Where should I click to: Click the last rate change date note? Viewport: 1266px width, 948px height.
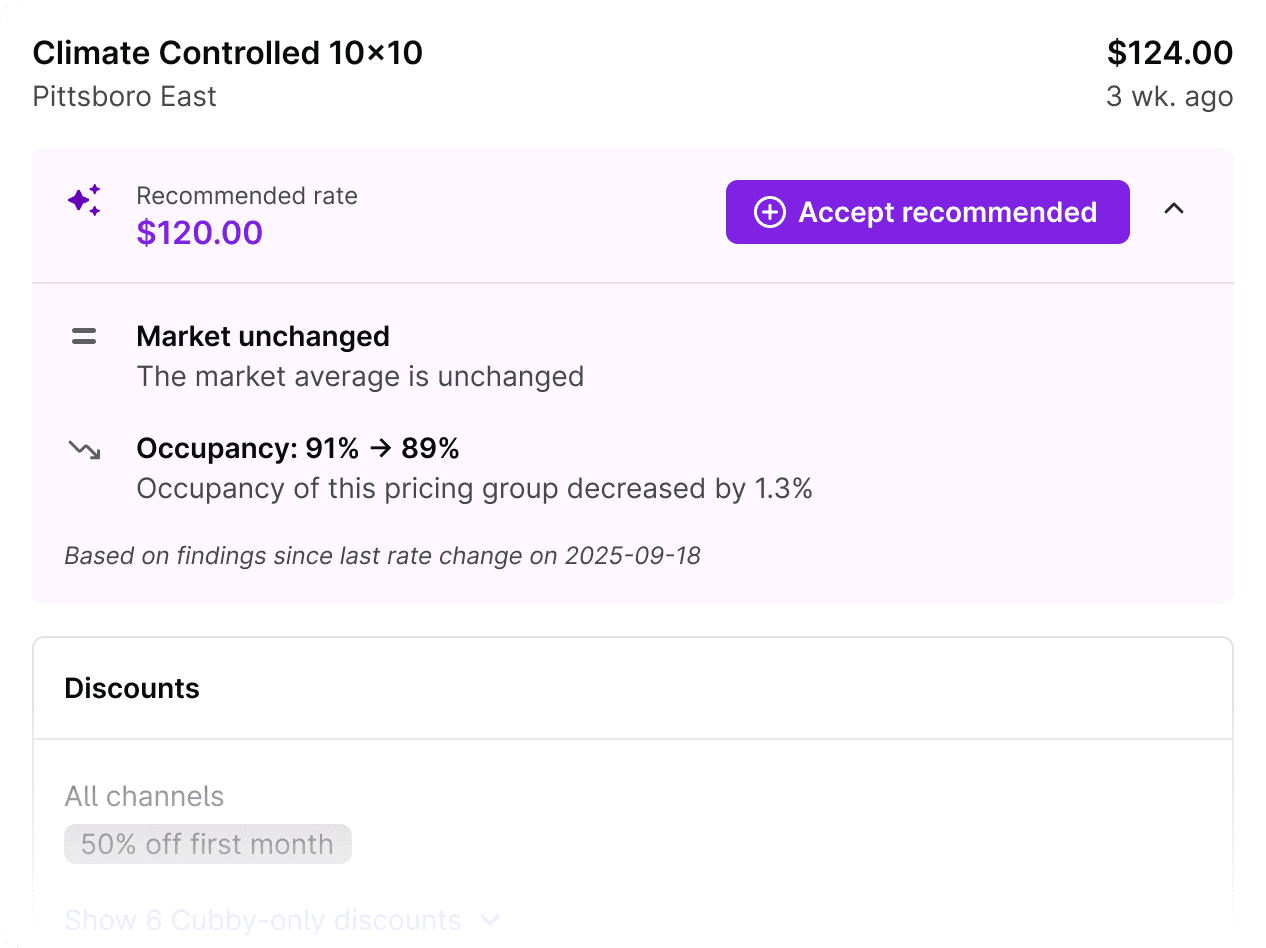pos(382,556)
